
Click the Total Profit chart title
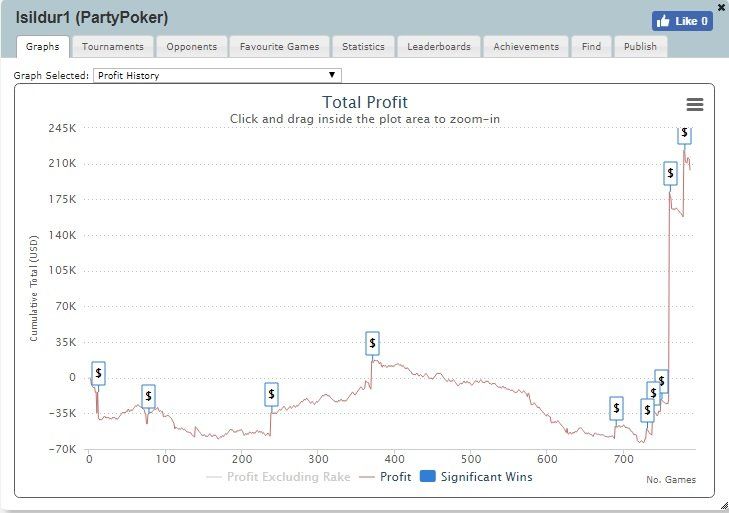[365, 102]
